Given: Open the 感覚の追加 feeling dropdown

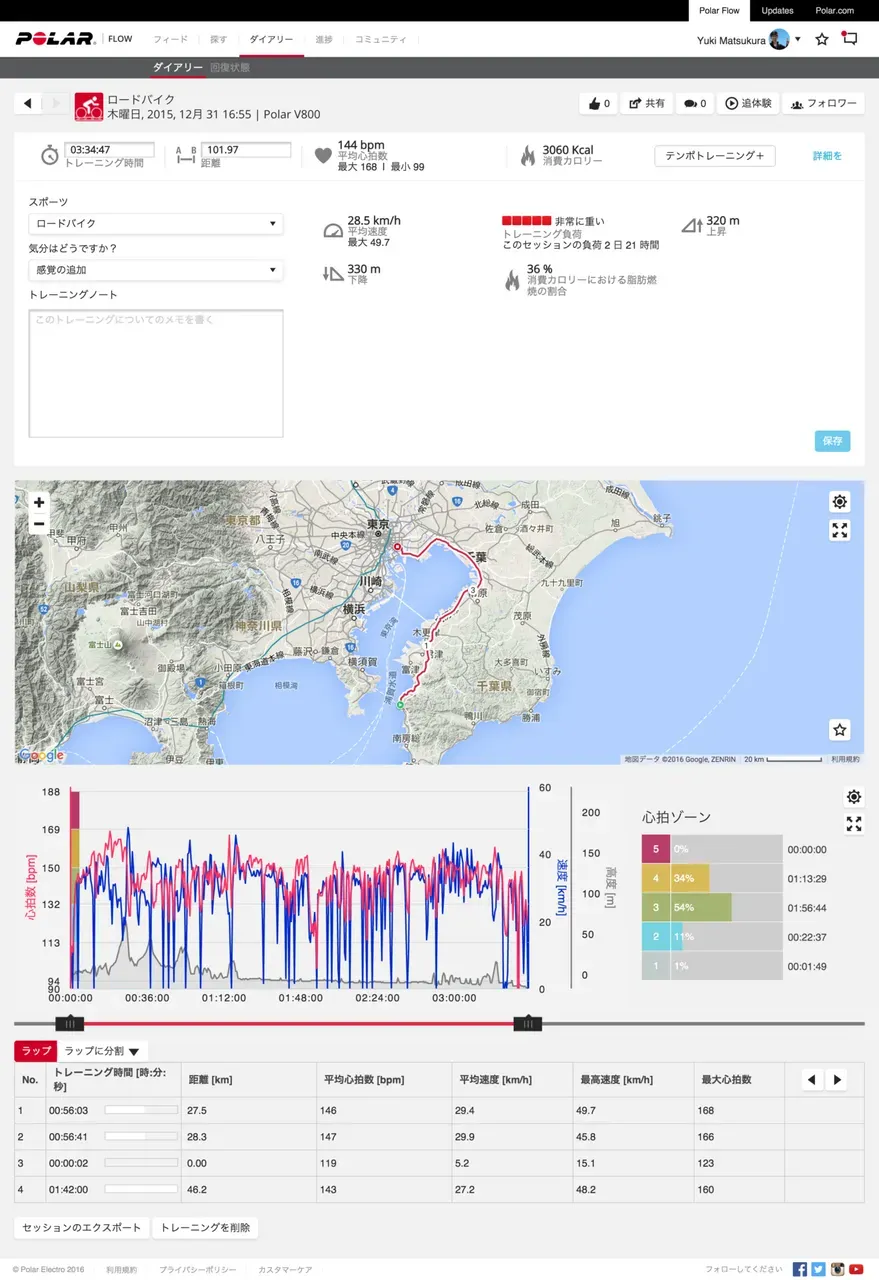Looking at the screenshot, I should click(155, 270).
